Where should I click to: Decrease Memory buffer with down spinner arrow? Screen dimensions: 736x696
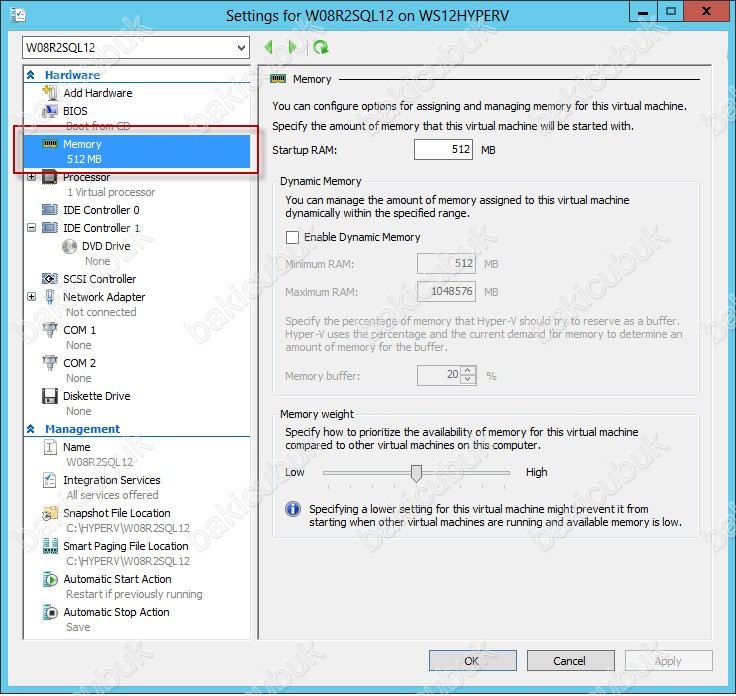468,379
